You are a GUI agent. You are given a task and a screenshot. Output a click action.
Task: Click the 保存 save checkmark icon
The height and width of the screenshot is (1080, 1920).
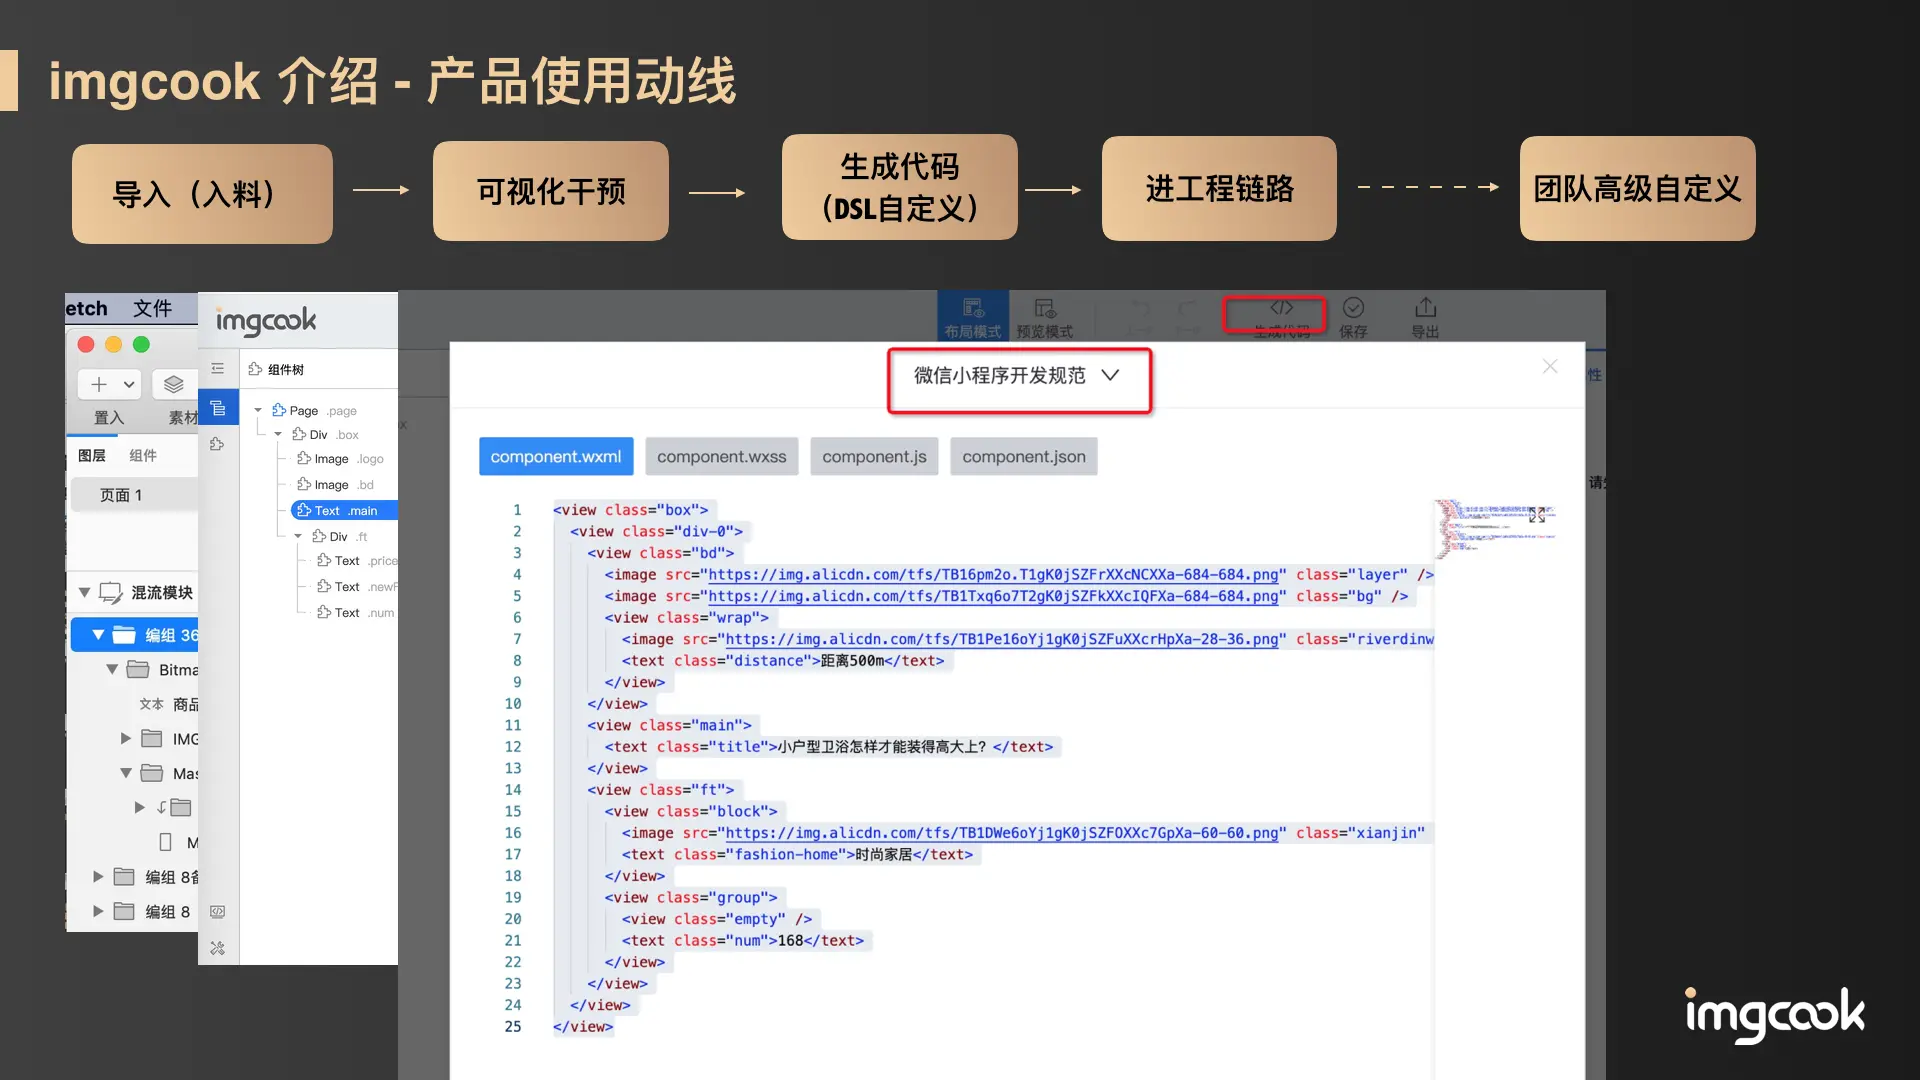click(1353, 309)
